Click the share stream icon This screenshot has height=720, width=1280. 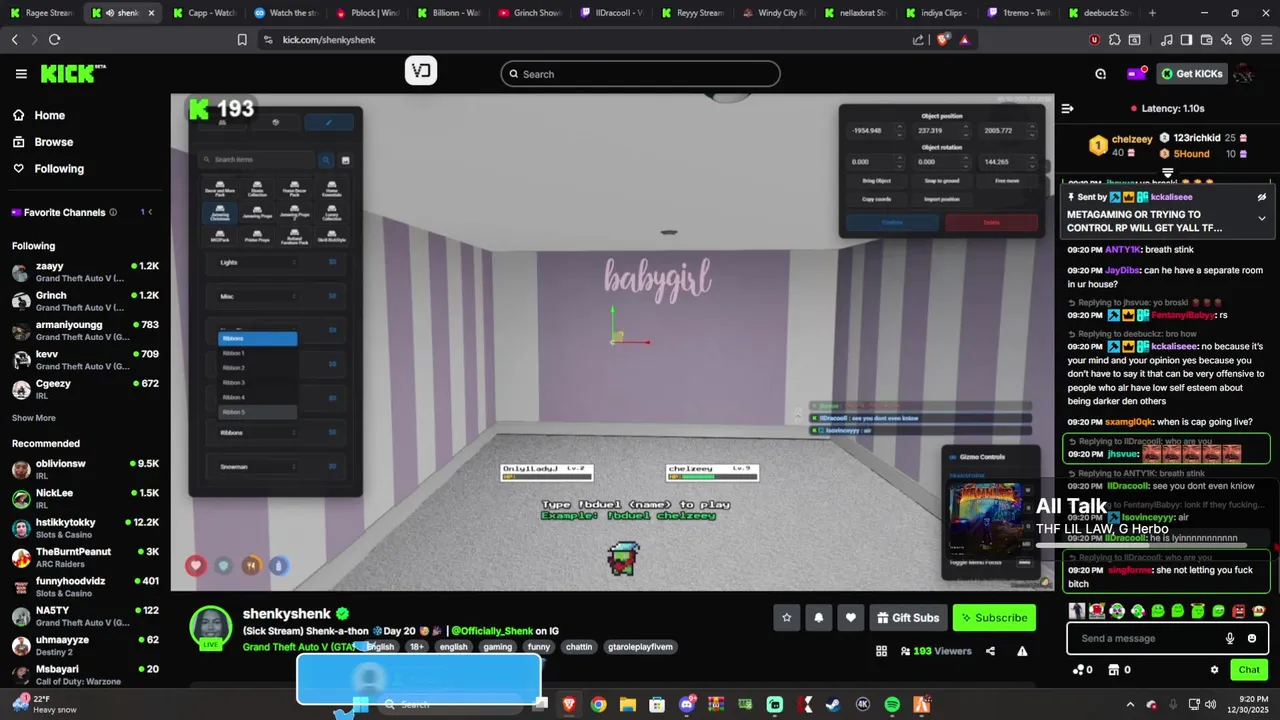(990, 651)
